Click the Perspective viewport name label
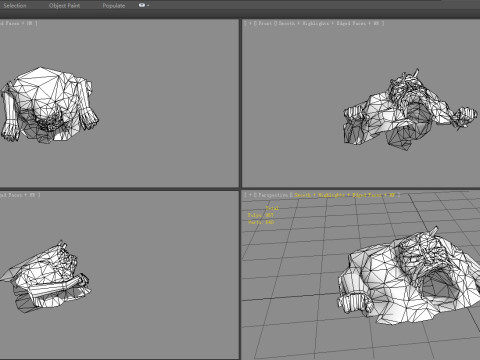480x360 pixels. [x=273, y=195]
